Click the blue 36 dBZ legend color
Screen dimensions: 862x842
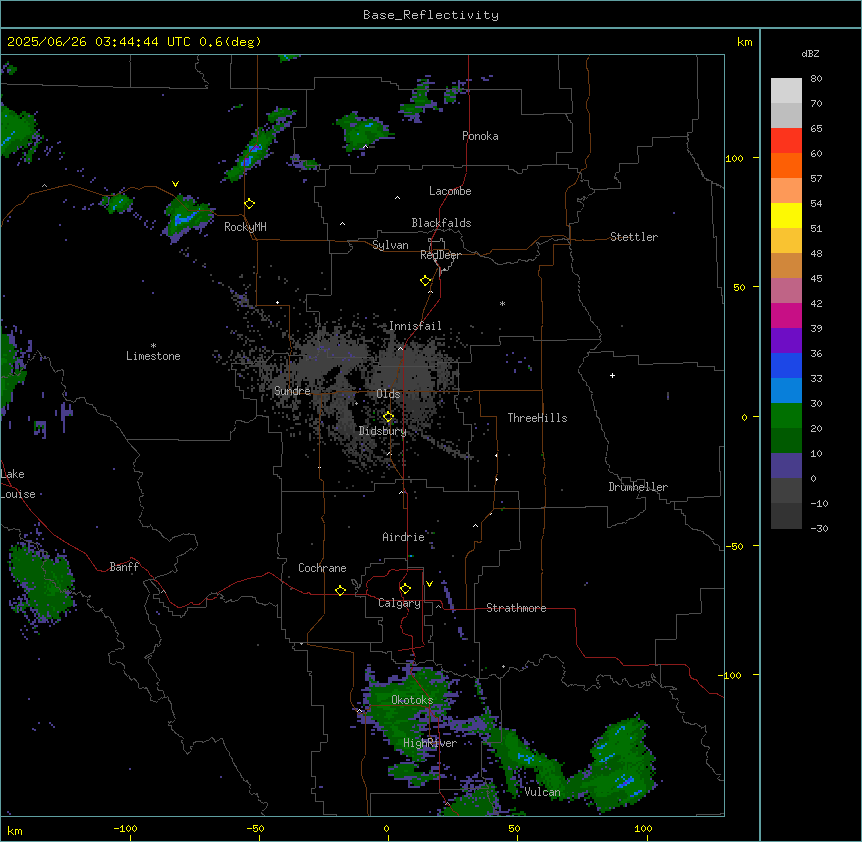click(786, 365)
